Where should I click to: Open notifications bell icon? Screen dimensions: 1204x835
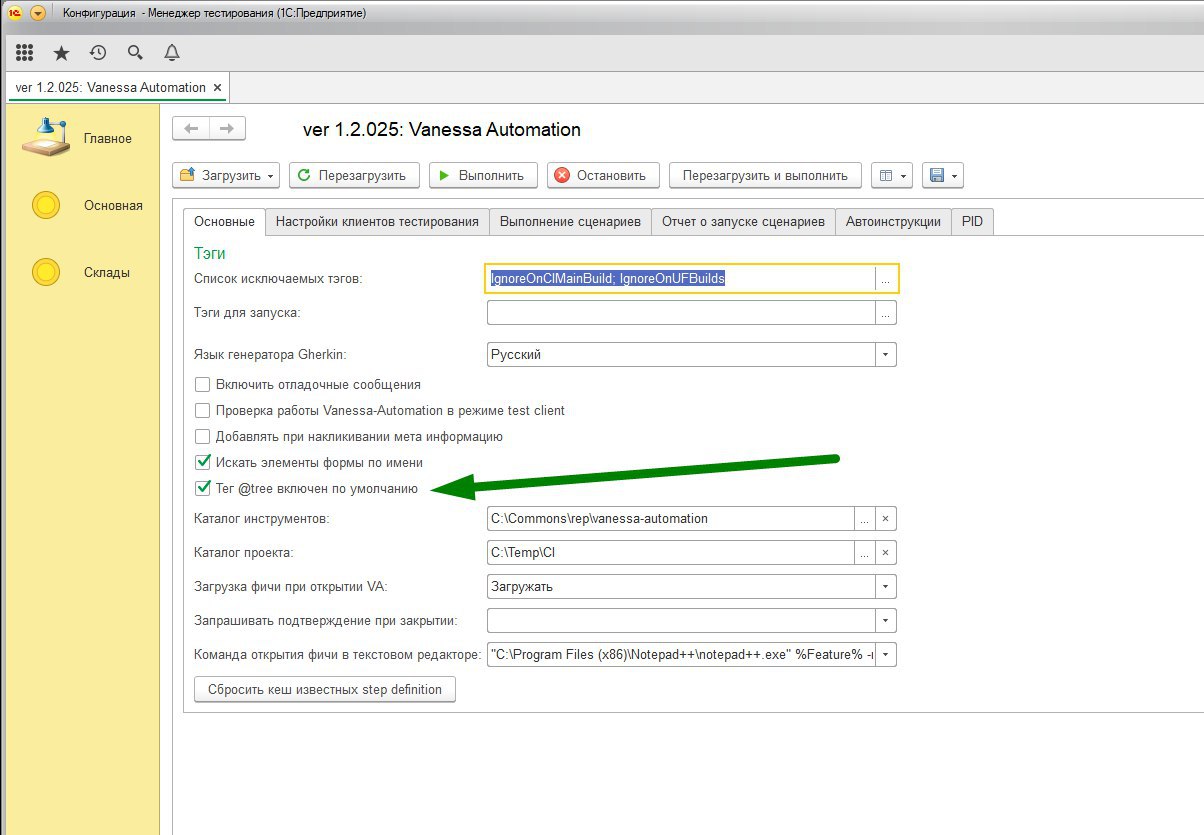point(171,53)
